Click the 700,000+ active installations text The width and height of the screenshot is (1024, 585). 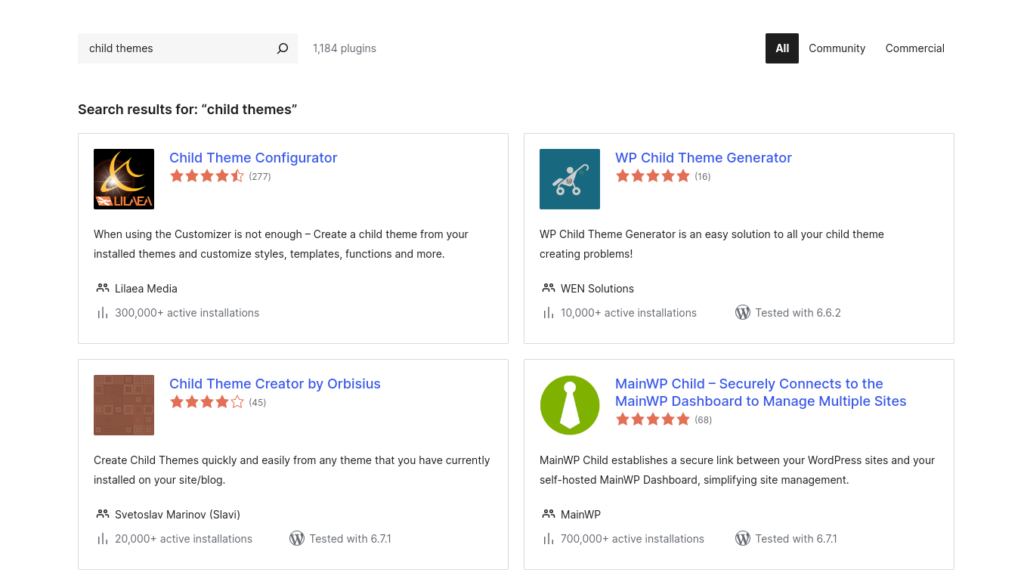[x=633, y=539]
